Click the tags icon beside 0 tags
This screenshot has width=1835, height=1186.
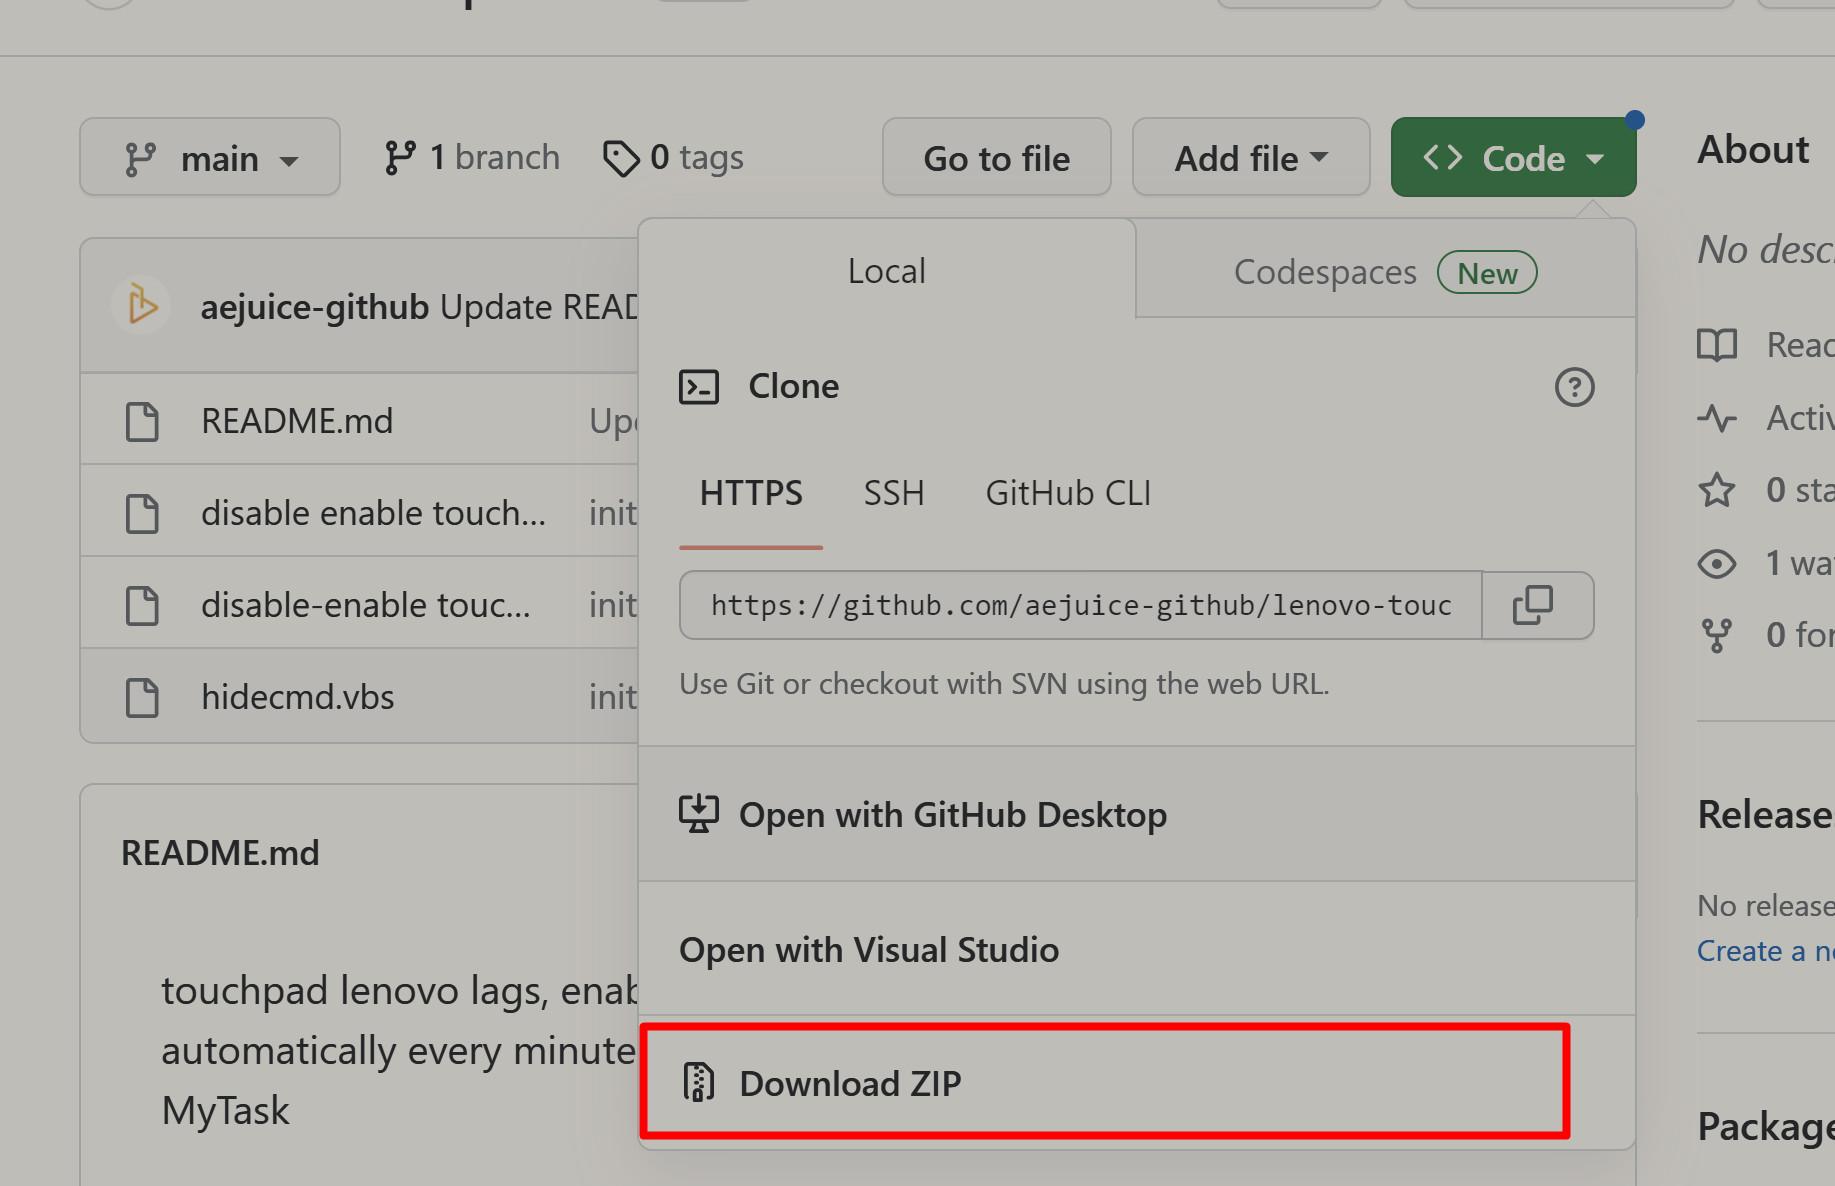coord(621,158)
